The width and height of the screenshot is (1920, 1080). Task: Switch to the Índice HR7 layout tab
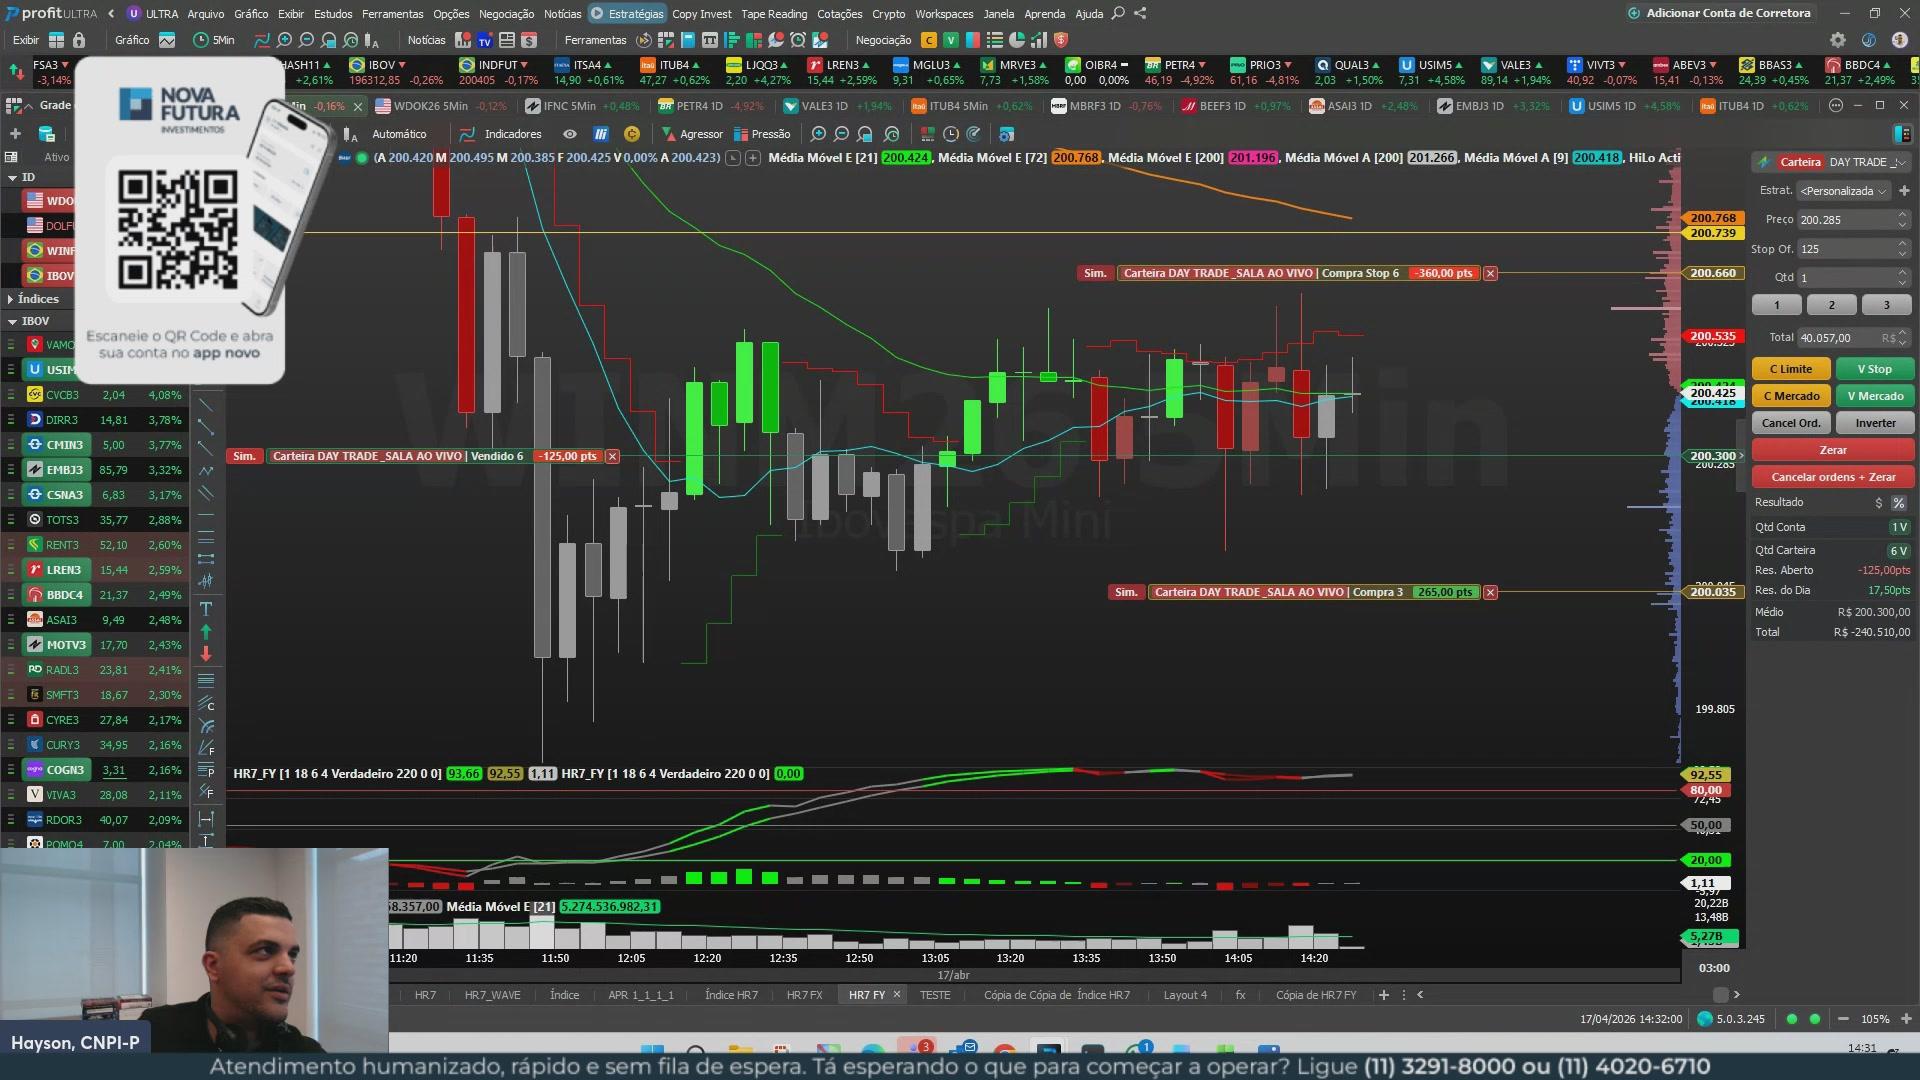click(731, 995)
